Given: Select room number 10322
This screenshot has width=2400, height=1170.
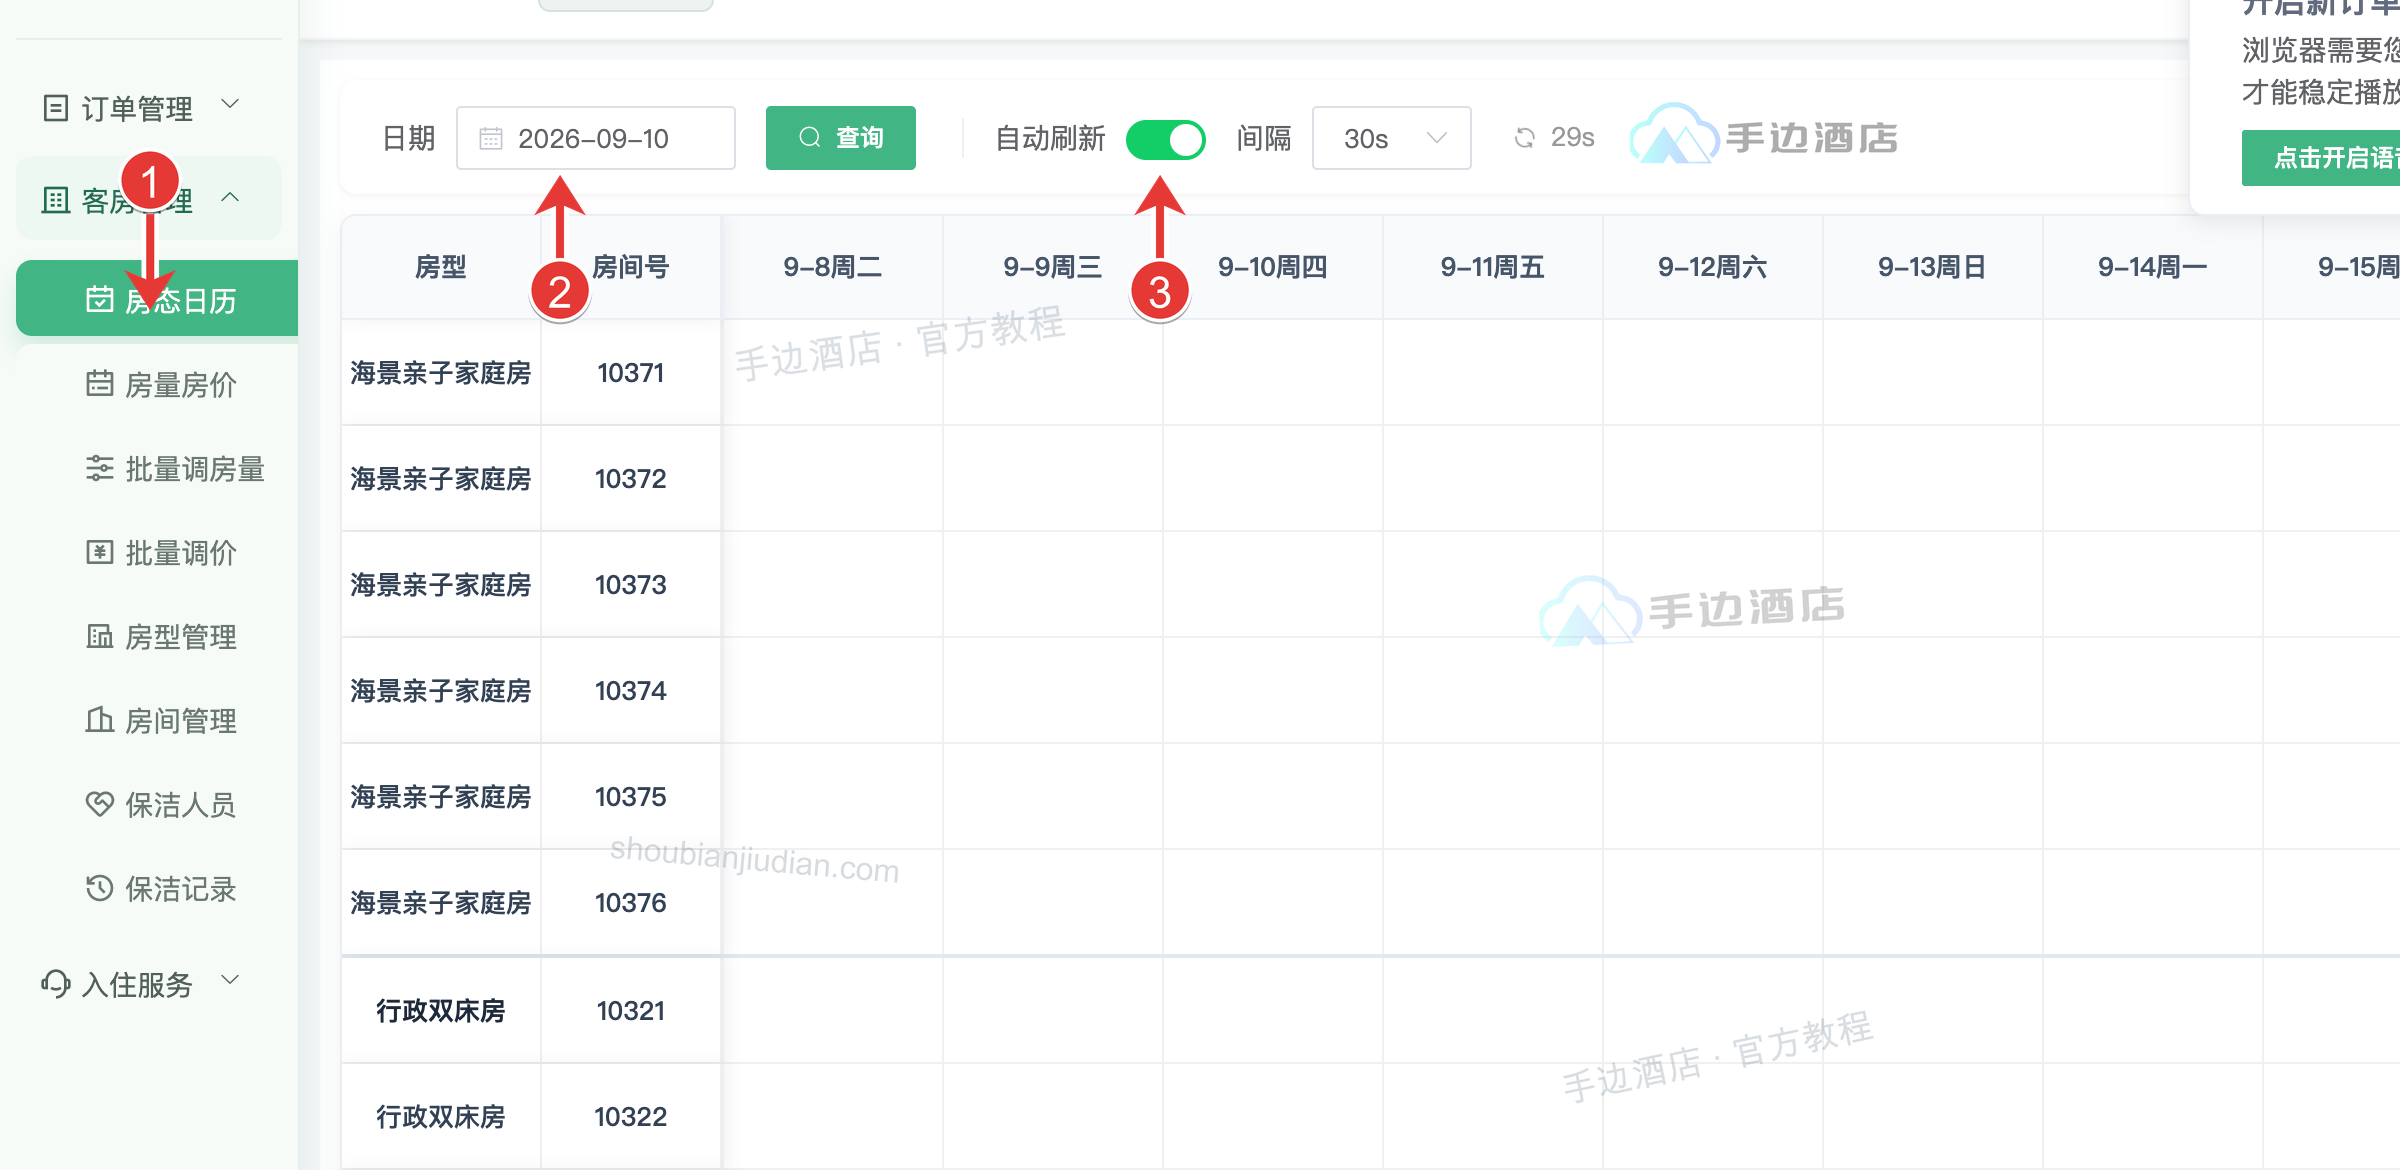Looking at the screenshot, I should 631,1117.
